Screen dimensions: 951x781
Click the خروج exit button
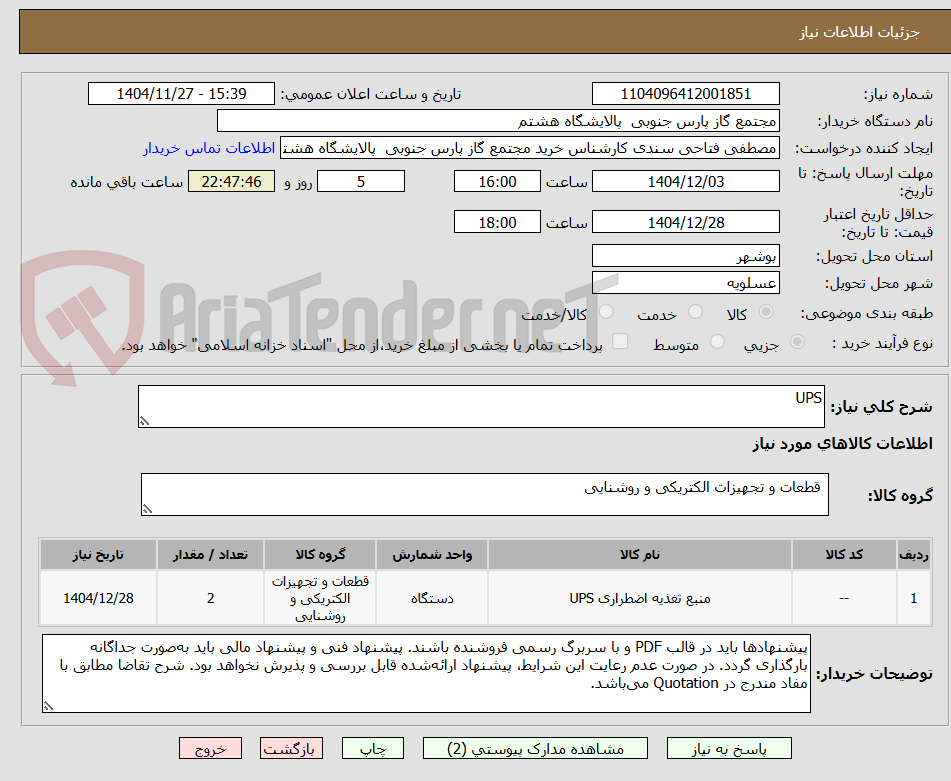point(210,748)
